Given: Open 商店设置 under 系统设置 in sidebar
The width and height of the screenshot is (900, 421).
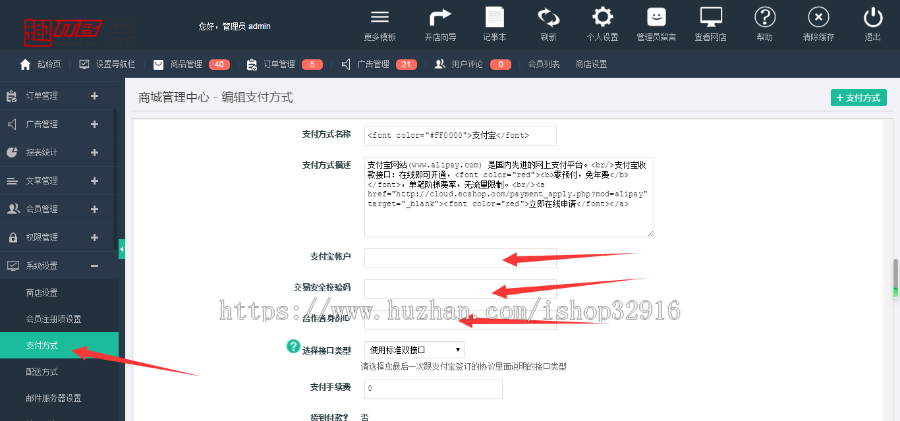Looking at the screenshot, I should [x=42, y=292].
